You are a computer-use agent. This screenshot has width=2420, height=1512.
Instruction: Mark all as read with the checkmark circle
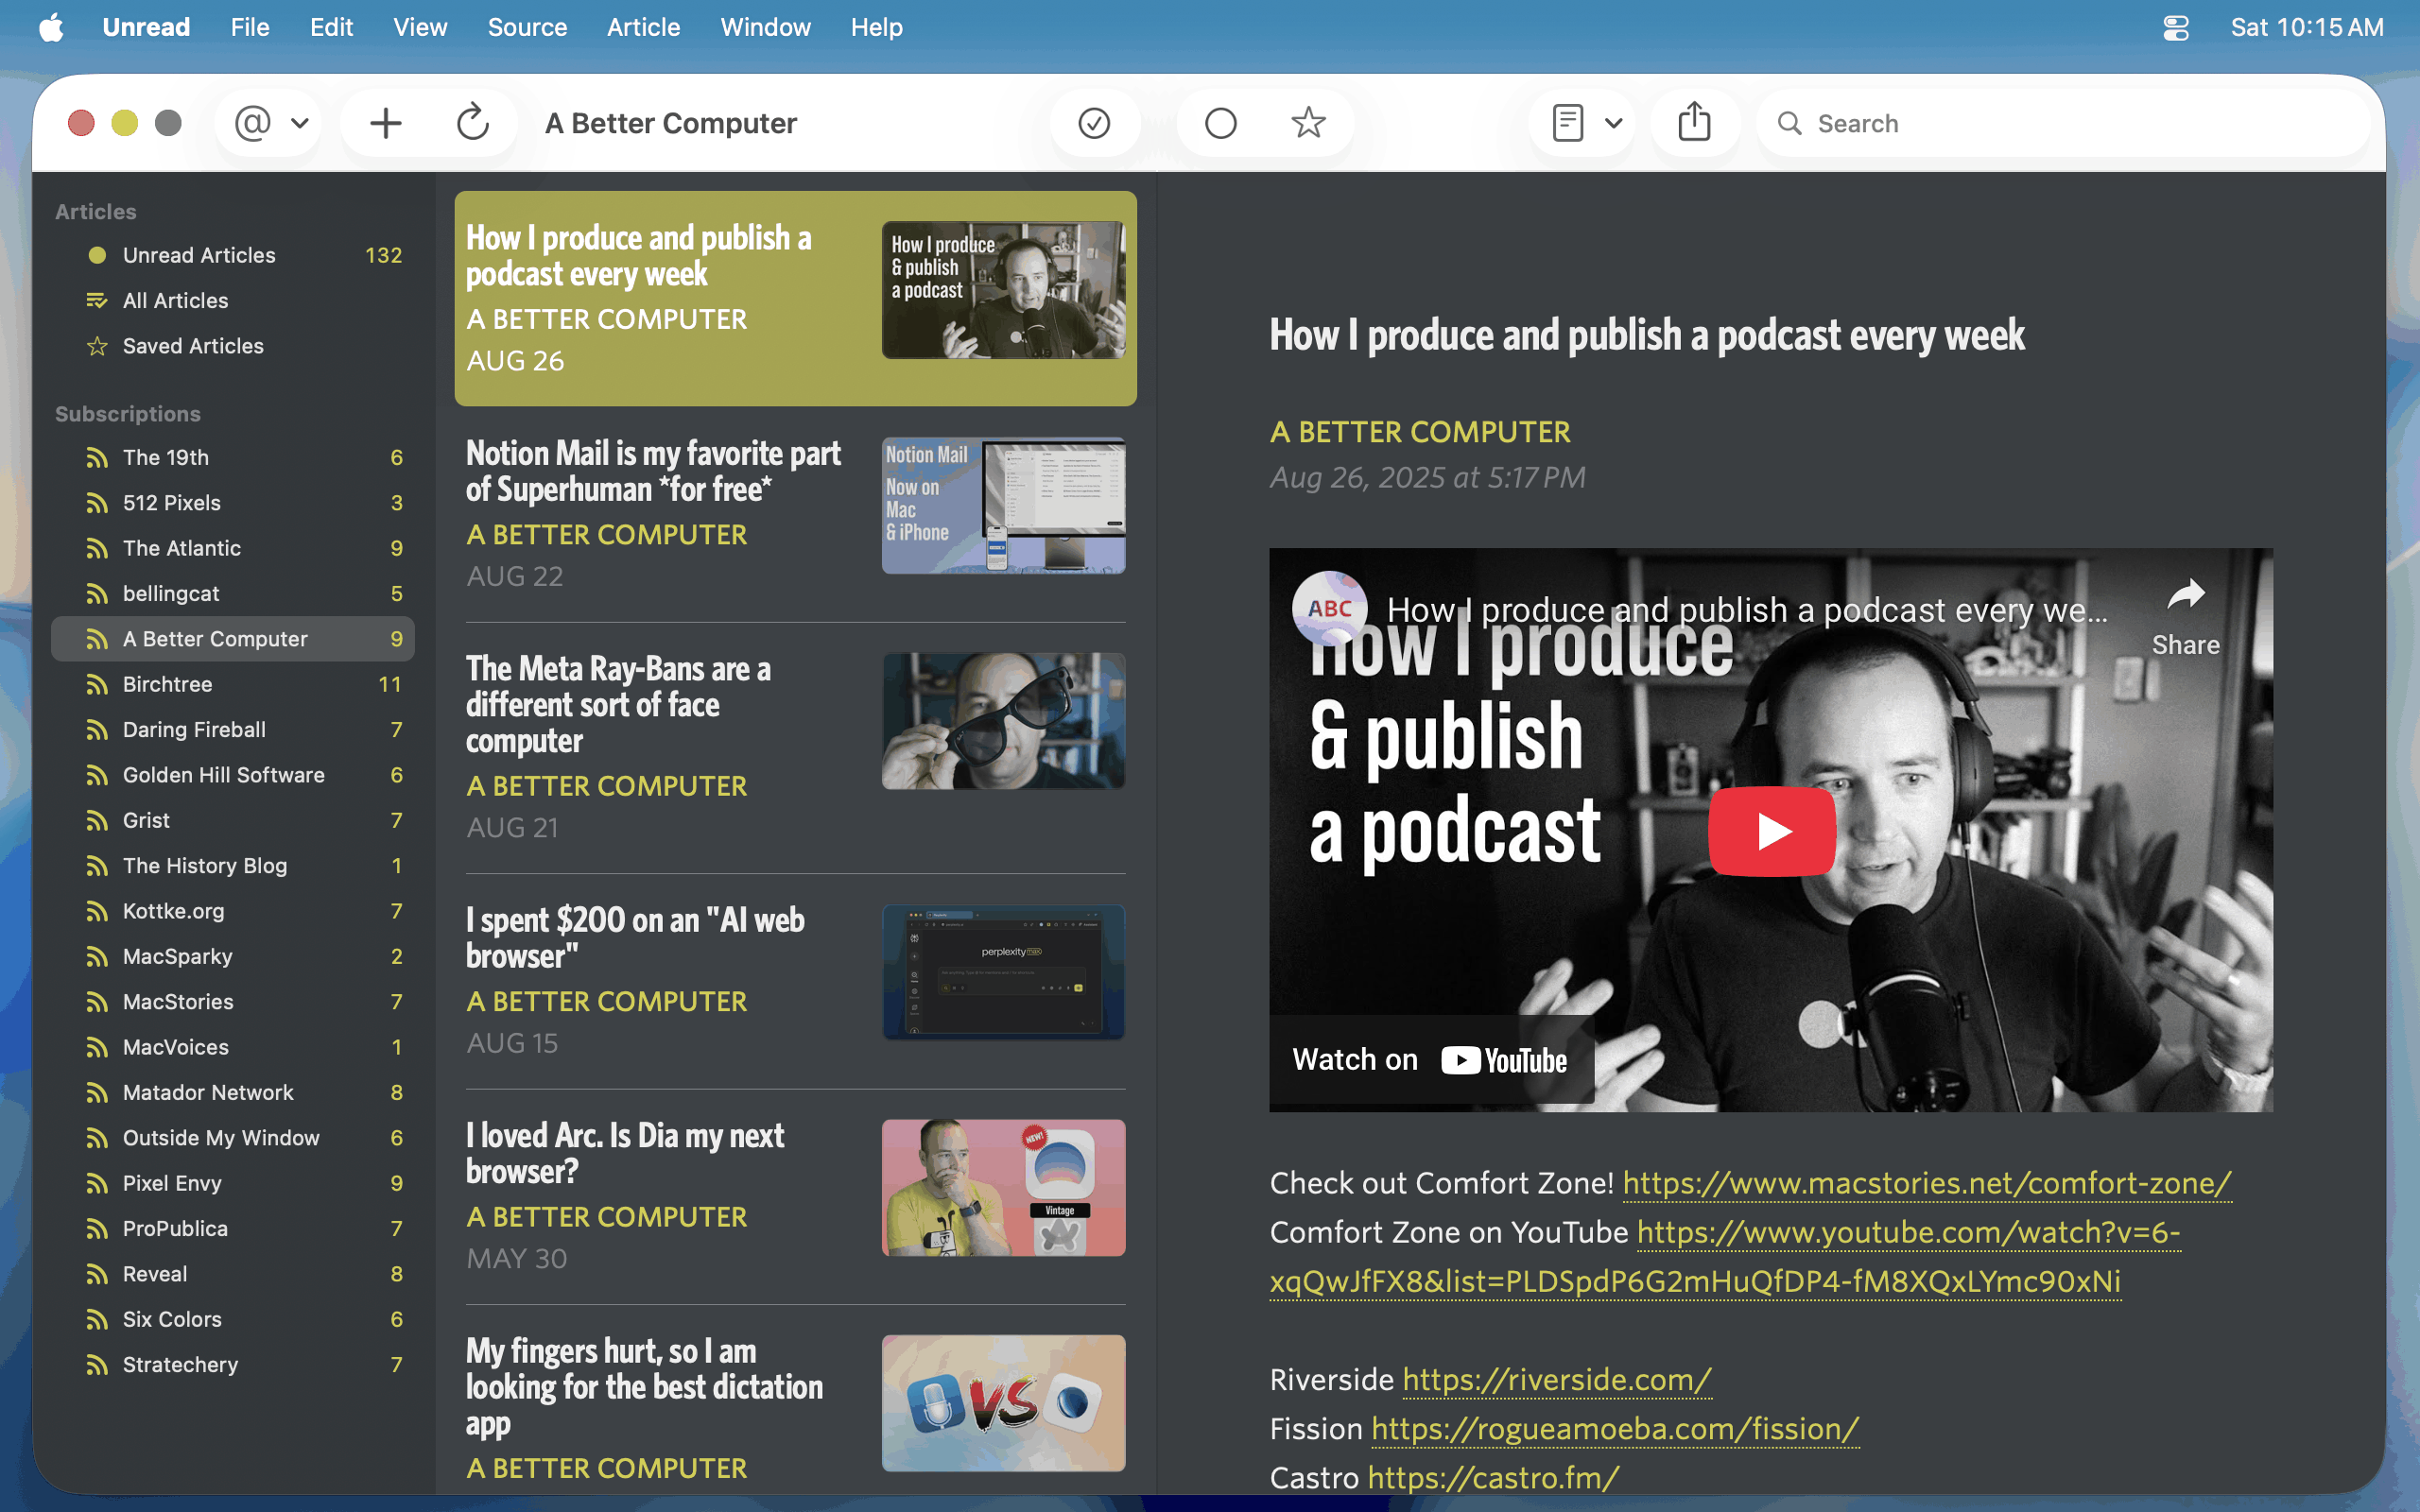[1094, 123]
